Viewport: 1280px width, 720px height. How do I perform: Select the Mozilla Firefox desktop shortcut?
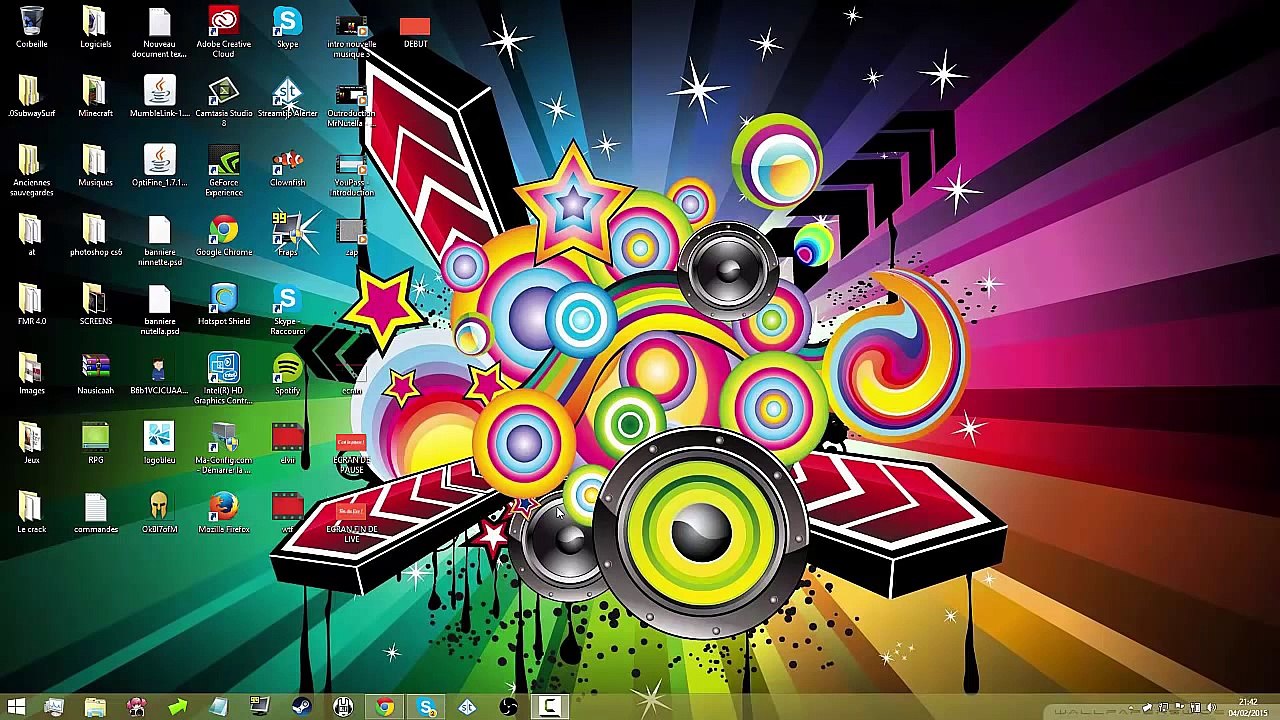click(223, 511)
